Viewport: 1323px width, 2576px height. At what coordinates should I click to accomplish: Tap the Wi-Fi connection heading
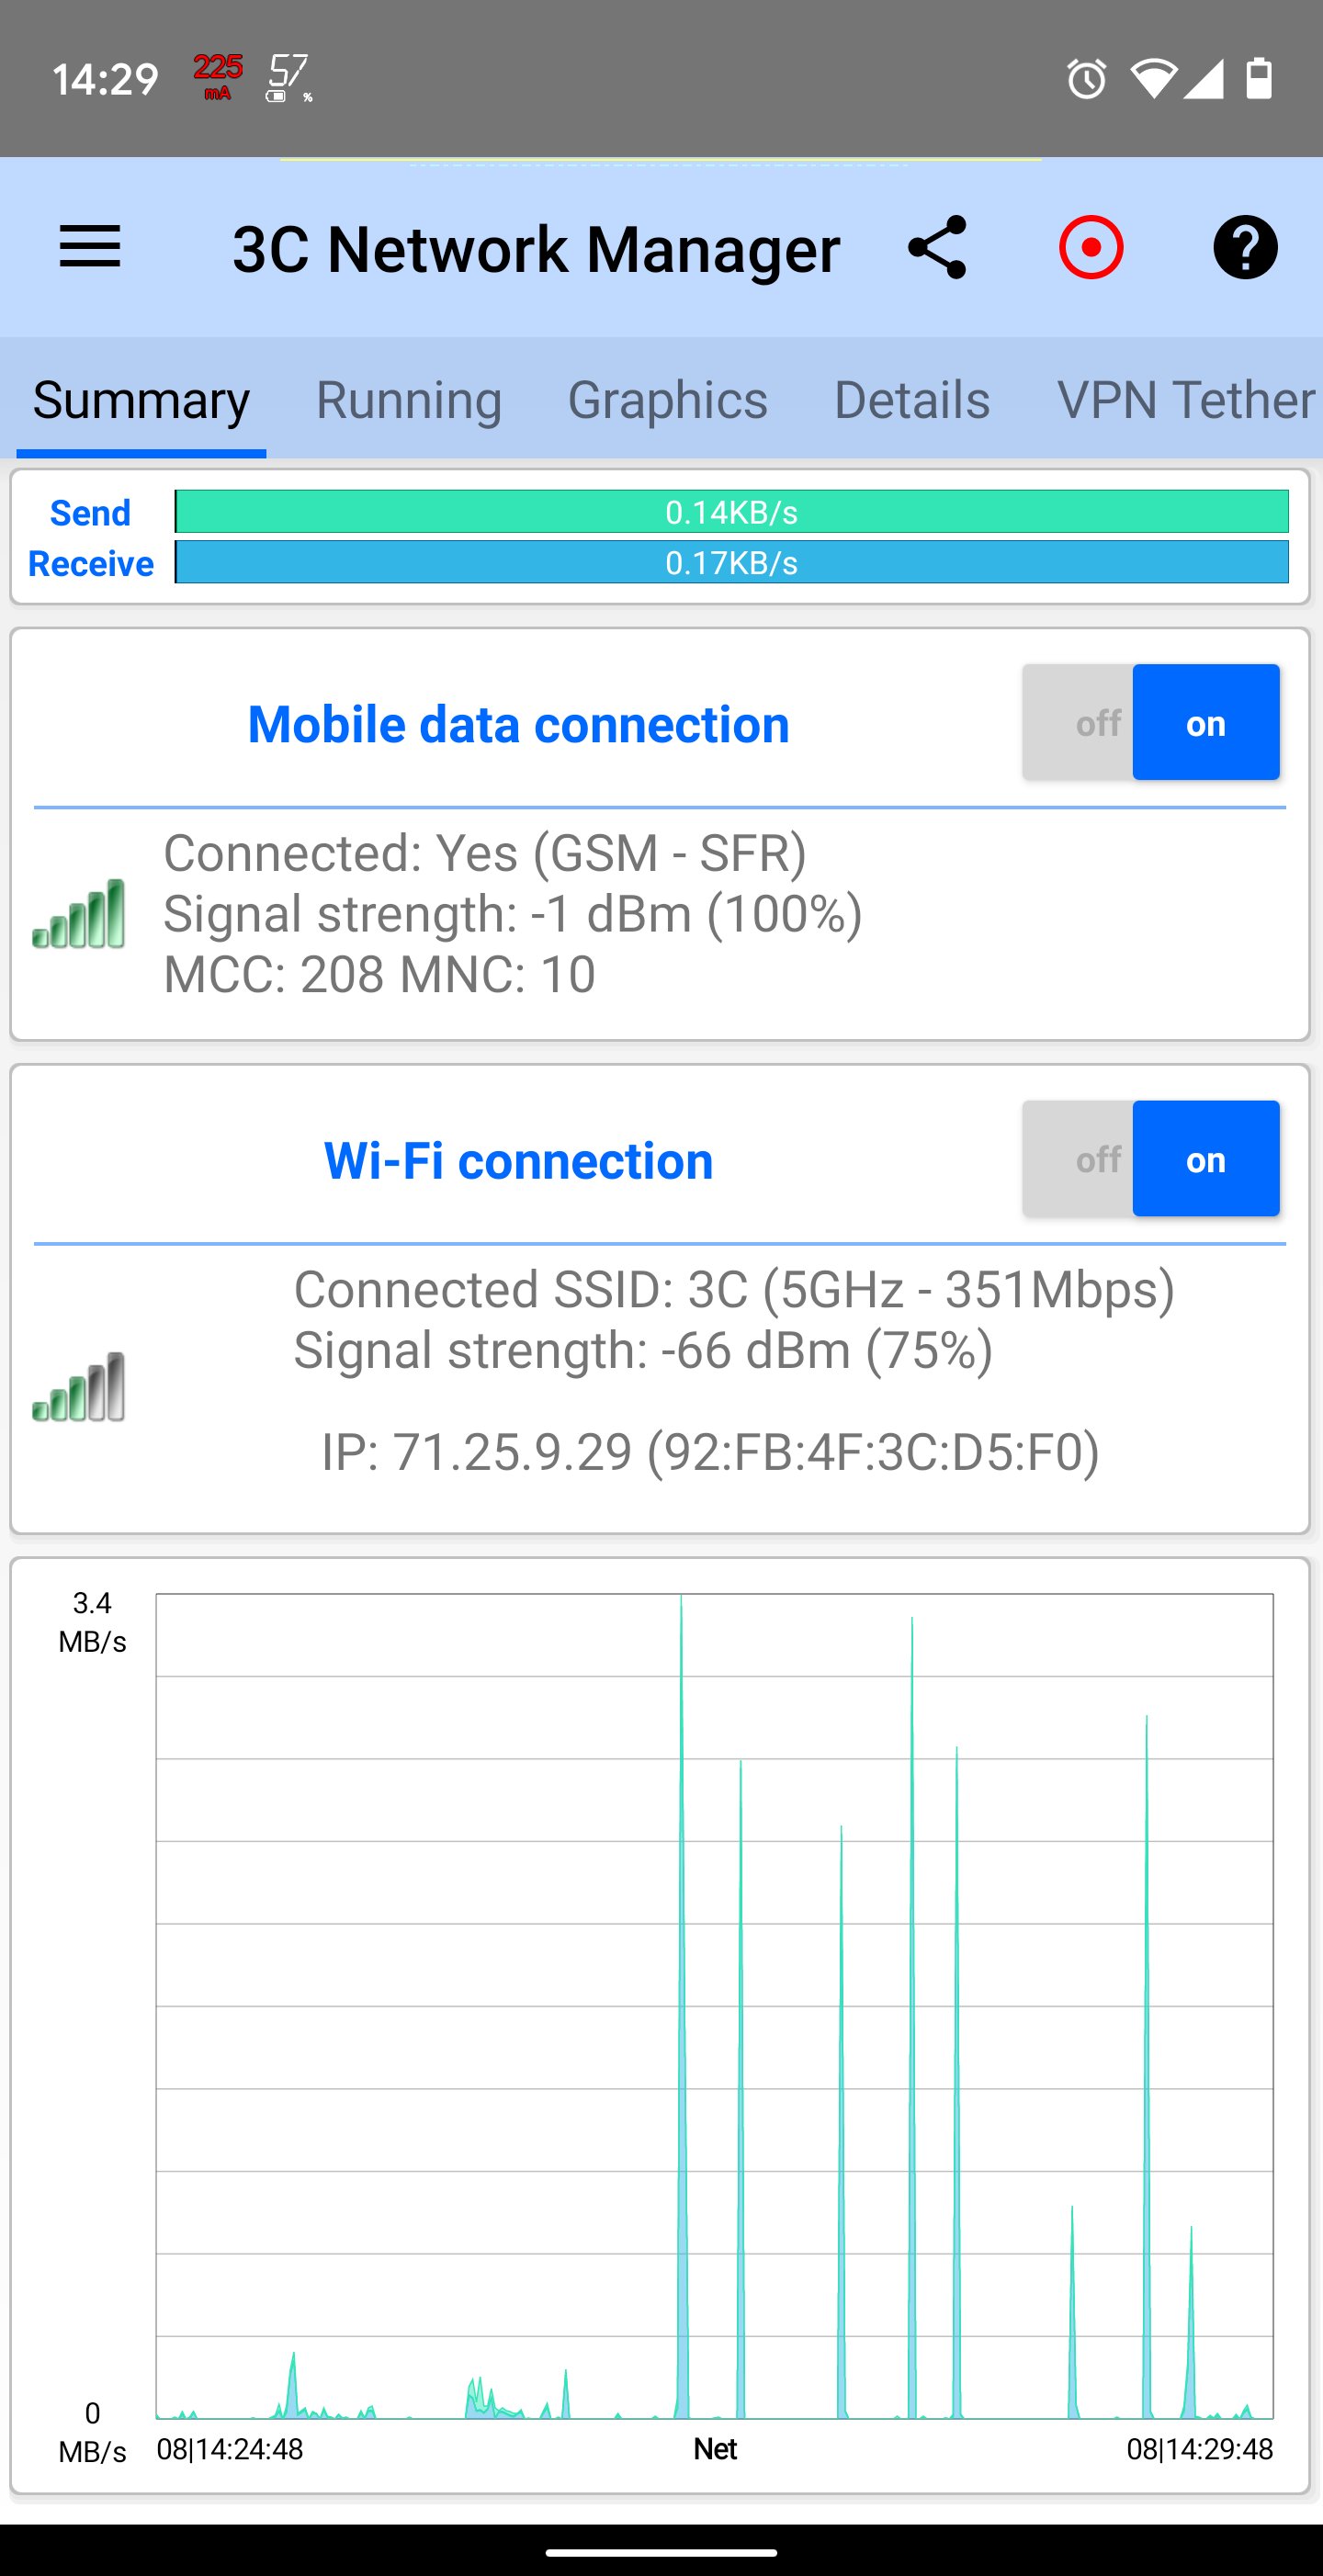point(518,1161)
